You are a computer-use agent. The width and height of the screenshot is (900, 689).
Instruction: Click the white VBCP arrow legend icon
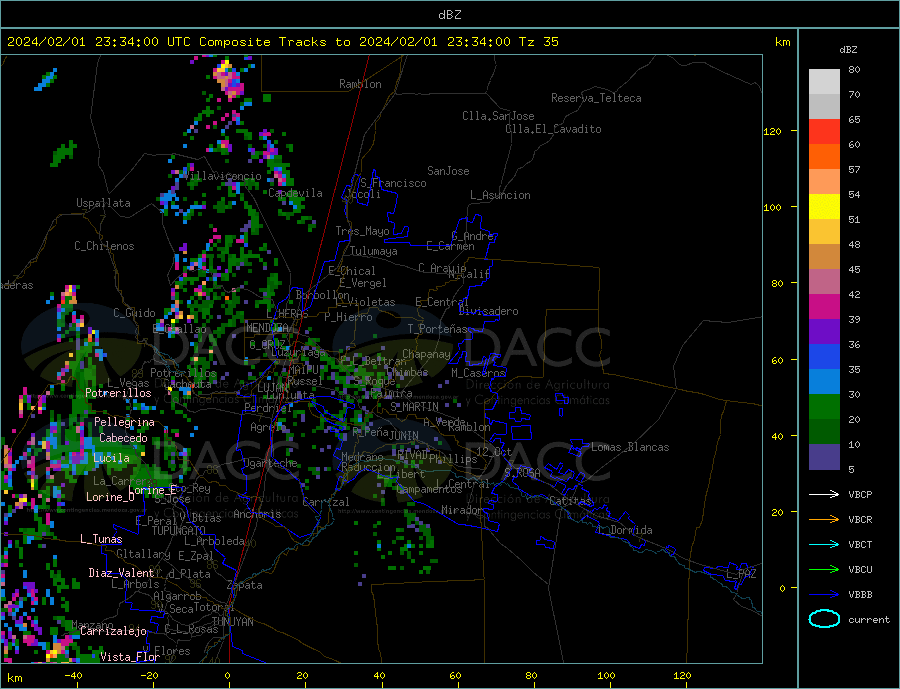pos(824,494)
